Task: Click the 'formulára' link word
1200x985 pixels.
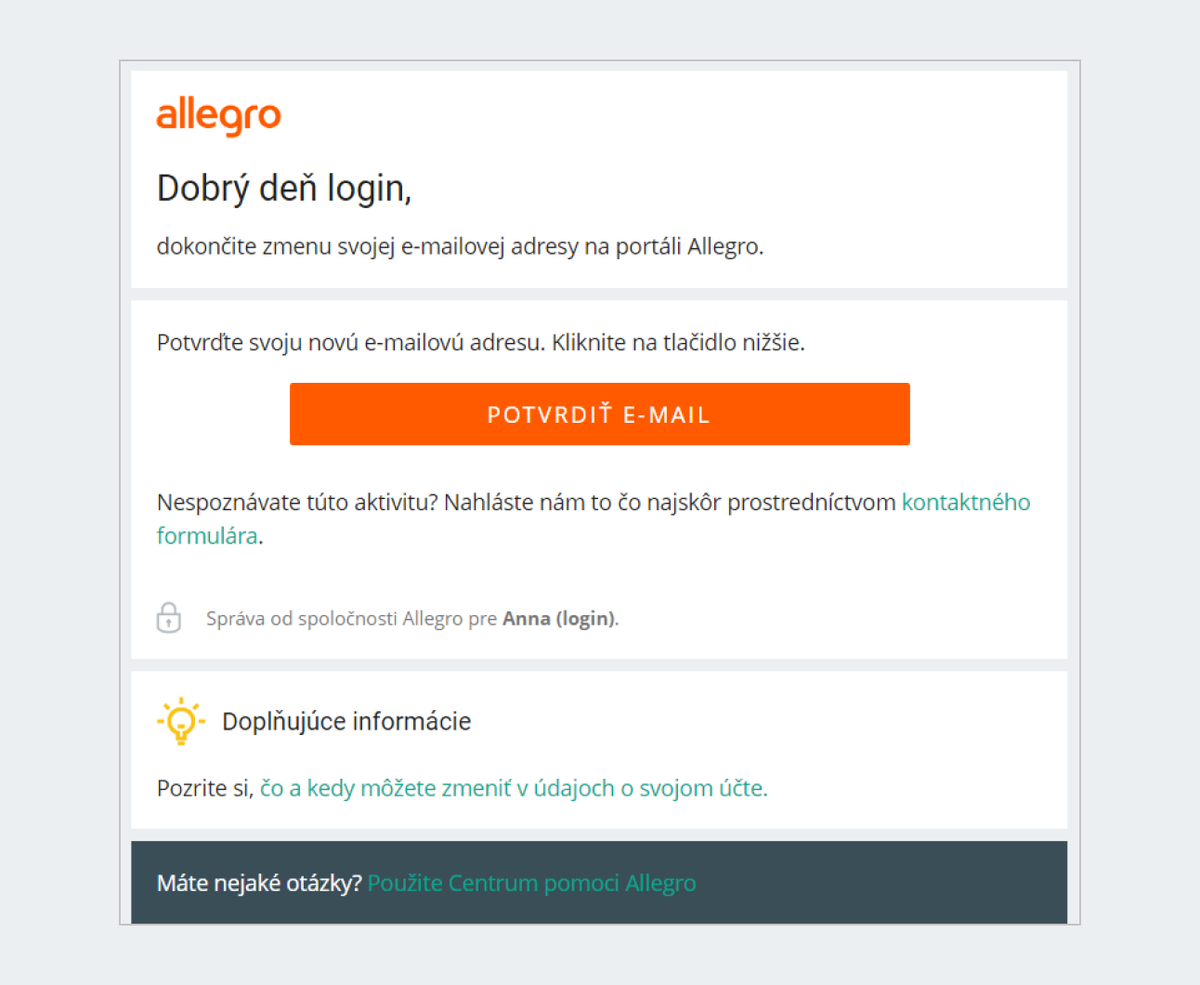Action: pyautogui.click(x=207, y=535)
